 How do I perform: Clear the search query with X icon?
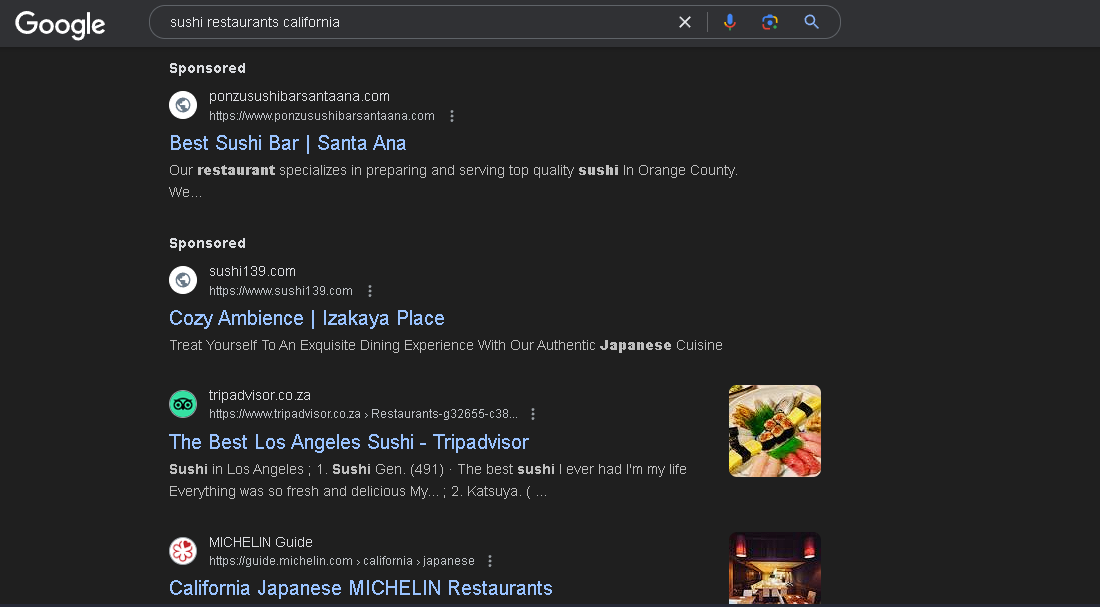(685, 22)
